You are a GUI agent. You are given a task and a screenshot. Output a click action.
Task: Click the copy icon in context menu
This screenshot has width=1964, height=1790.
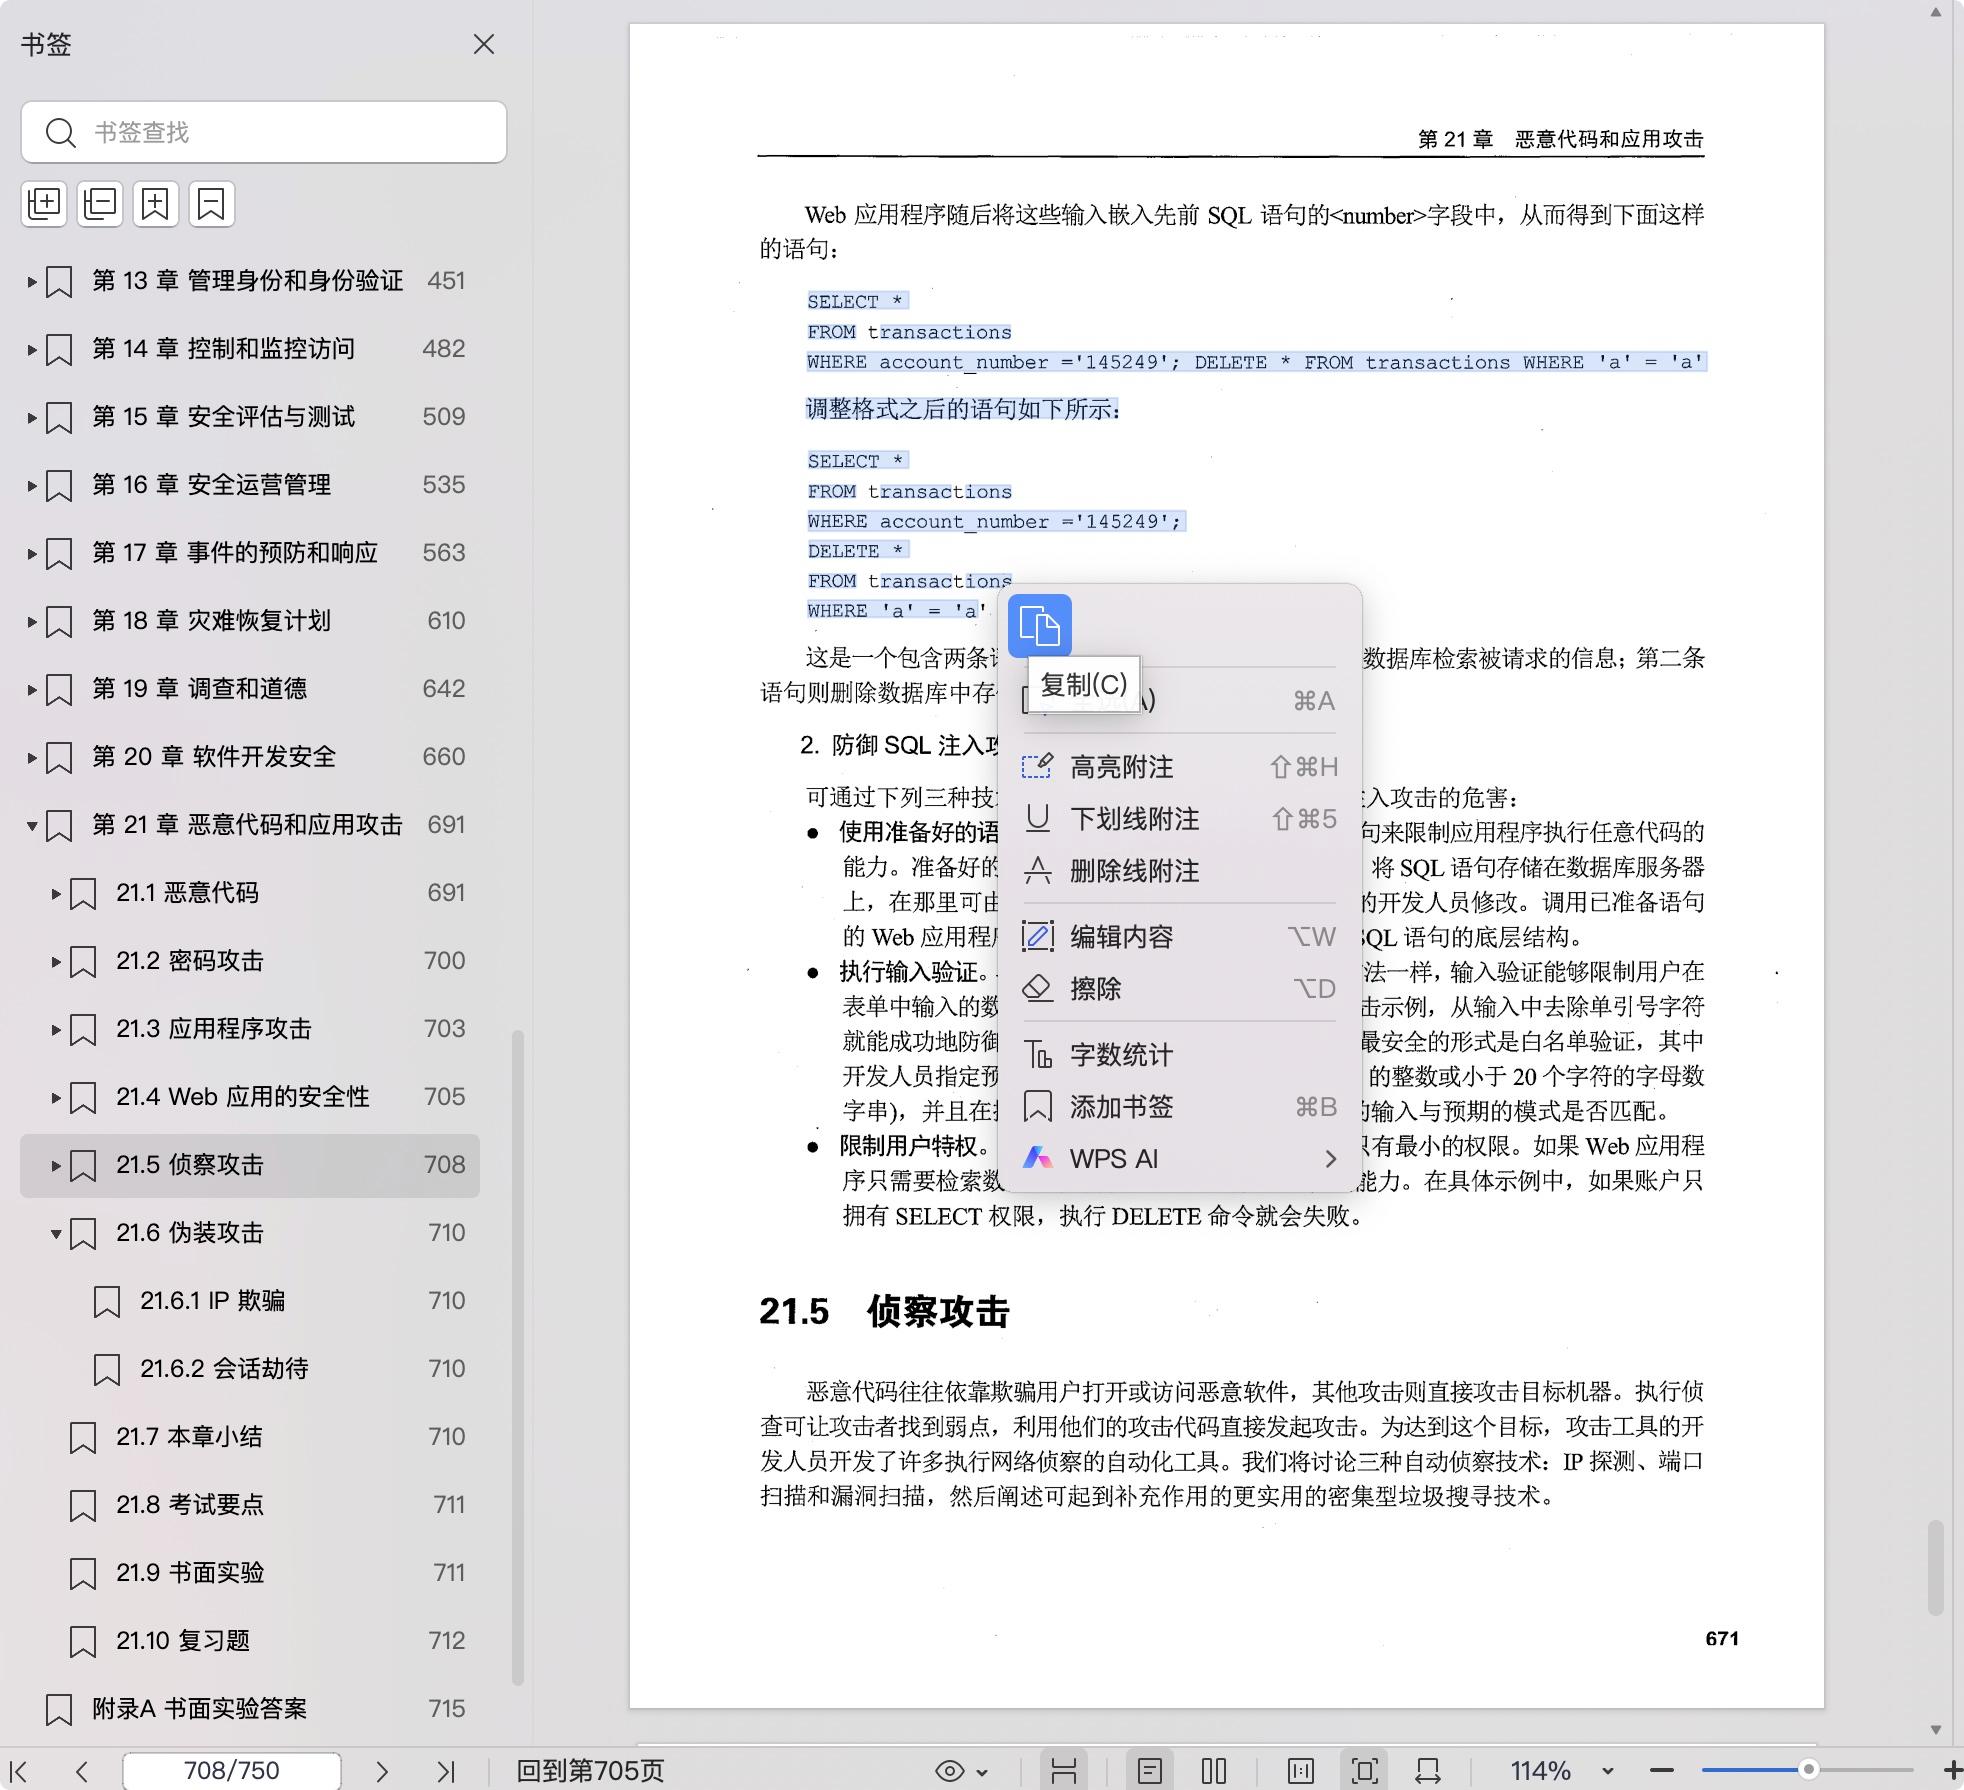[1039, 626]
